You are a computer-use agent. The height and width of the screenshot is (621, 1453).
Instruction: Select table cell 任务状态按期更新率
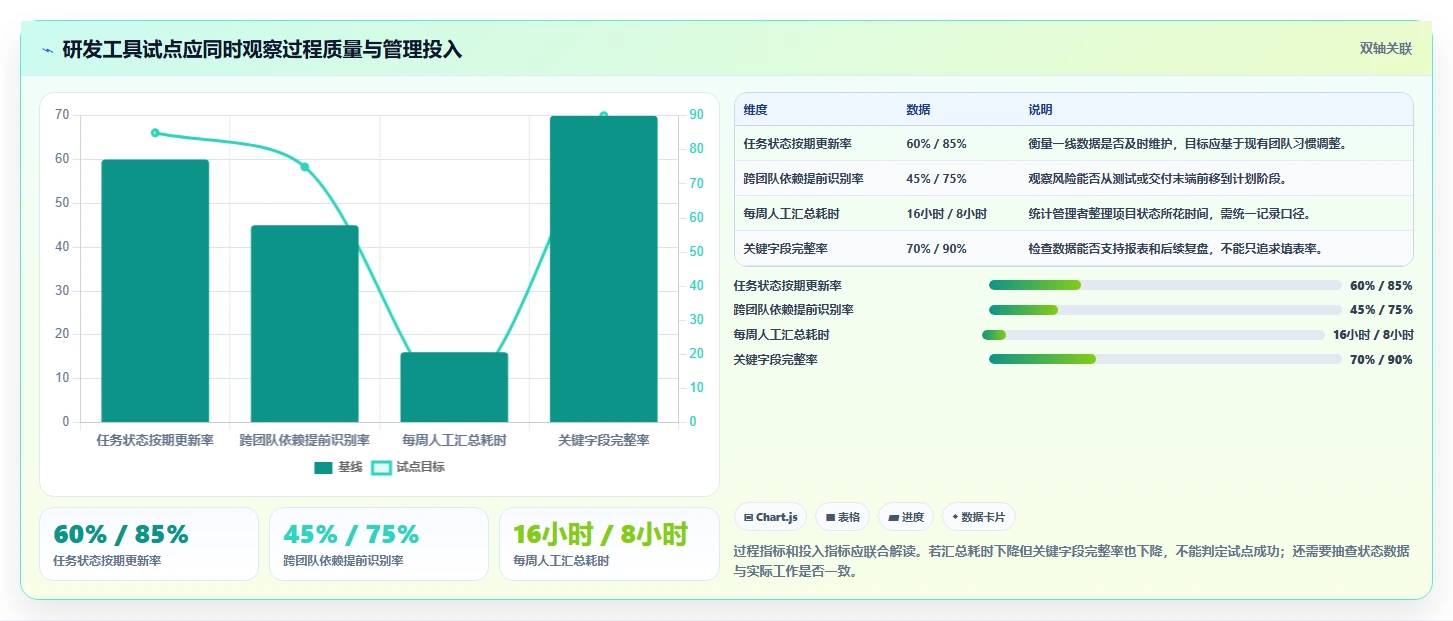797,143
